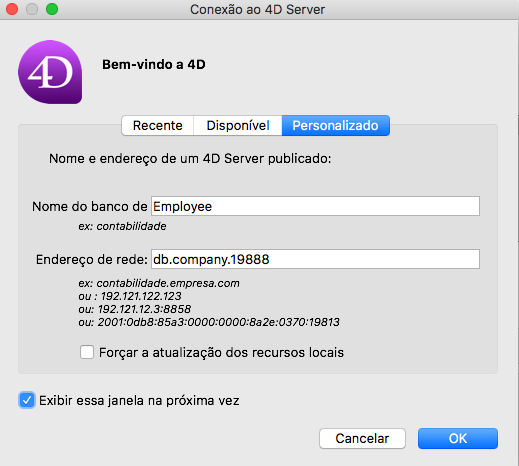The width and height of the screenshot is (519, 466).
Task: Dismiss the dialog with Cancelar
Action: click(362, 439)
